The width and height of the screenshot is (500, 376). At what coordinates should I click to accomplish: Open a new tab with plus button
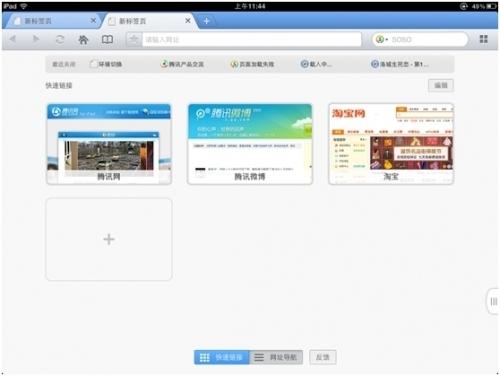tap(206, 21)
